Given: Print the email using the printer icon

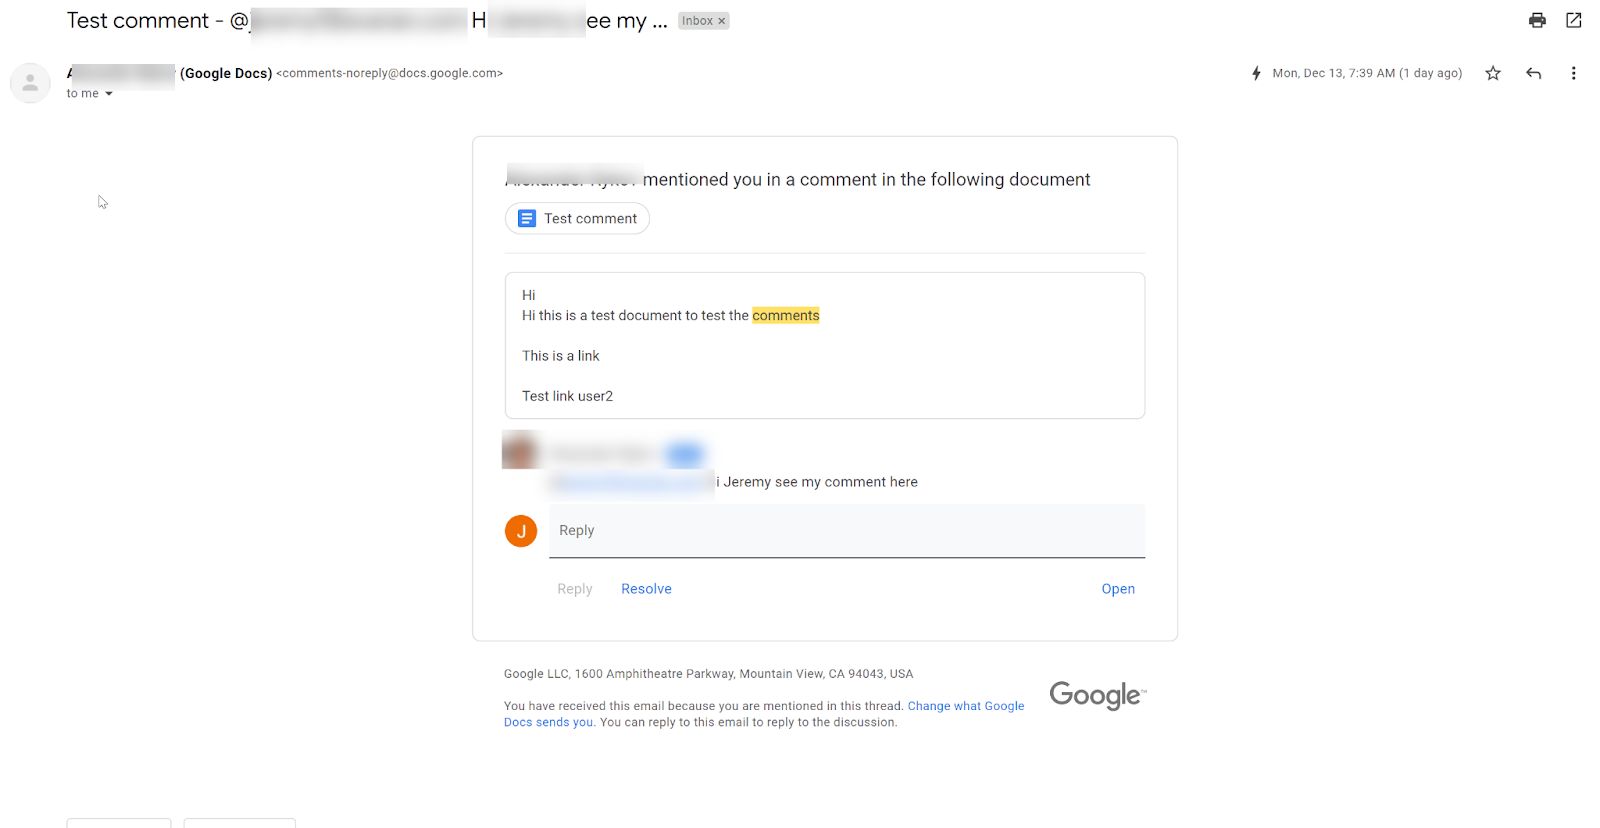Looking at the screenshot, I should pyautogui.click(x=1537, y=20).
